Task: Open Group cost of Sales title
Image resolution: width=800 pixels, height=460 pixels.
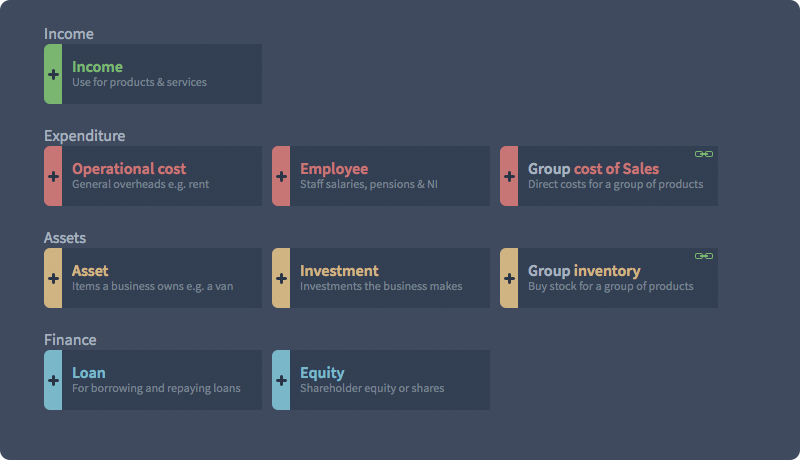Action: click(x=593, y=169)
